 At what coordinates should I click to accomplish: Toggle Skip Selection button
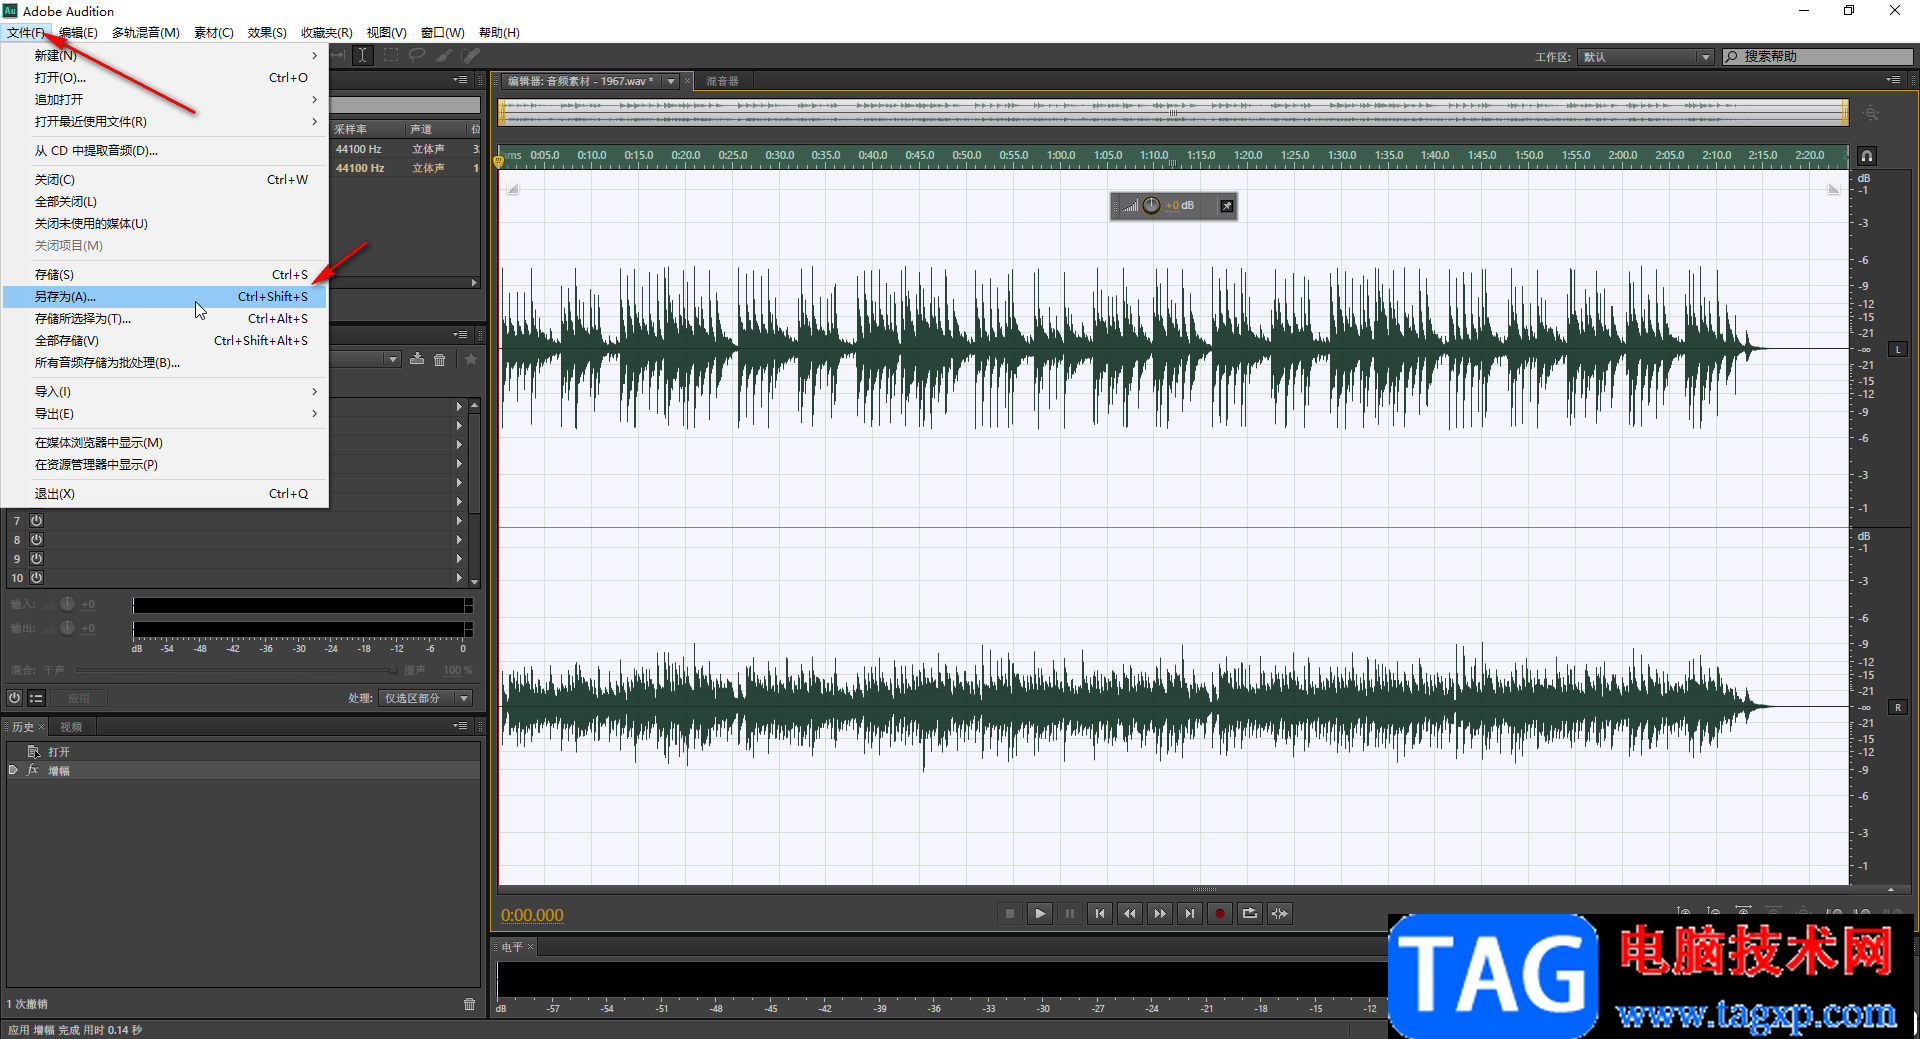click(1280, 913)
